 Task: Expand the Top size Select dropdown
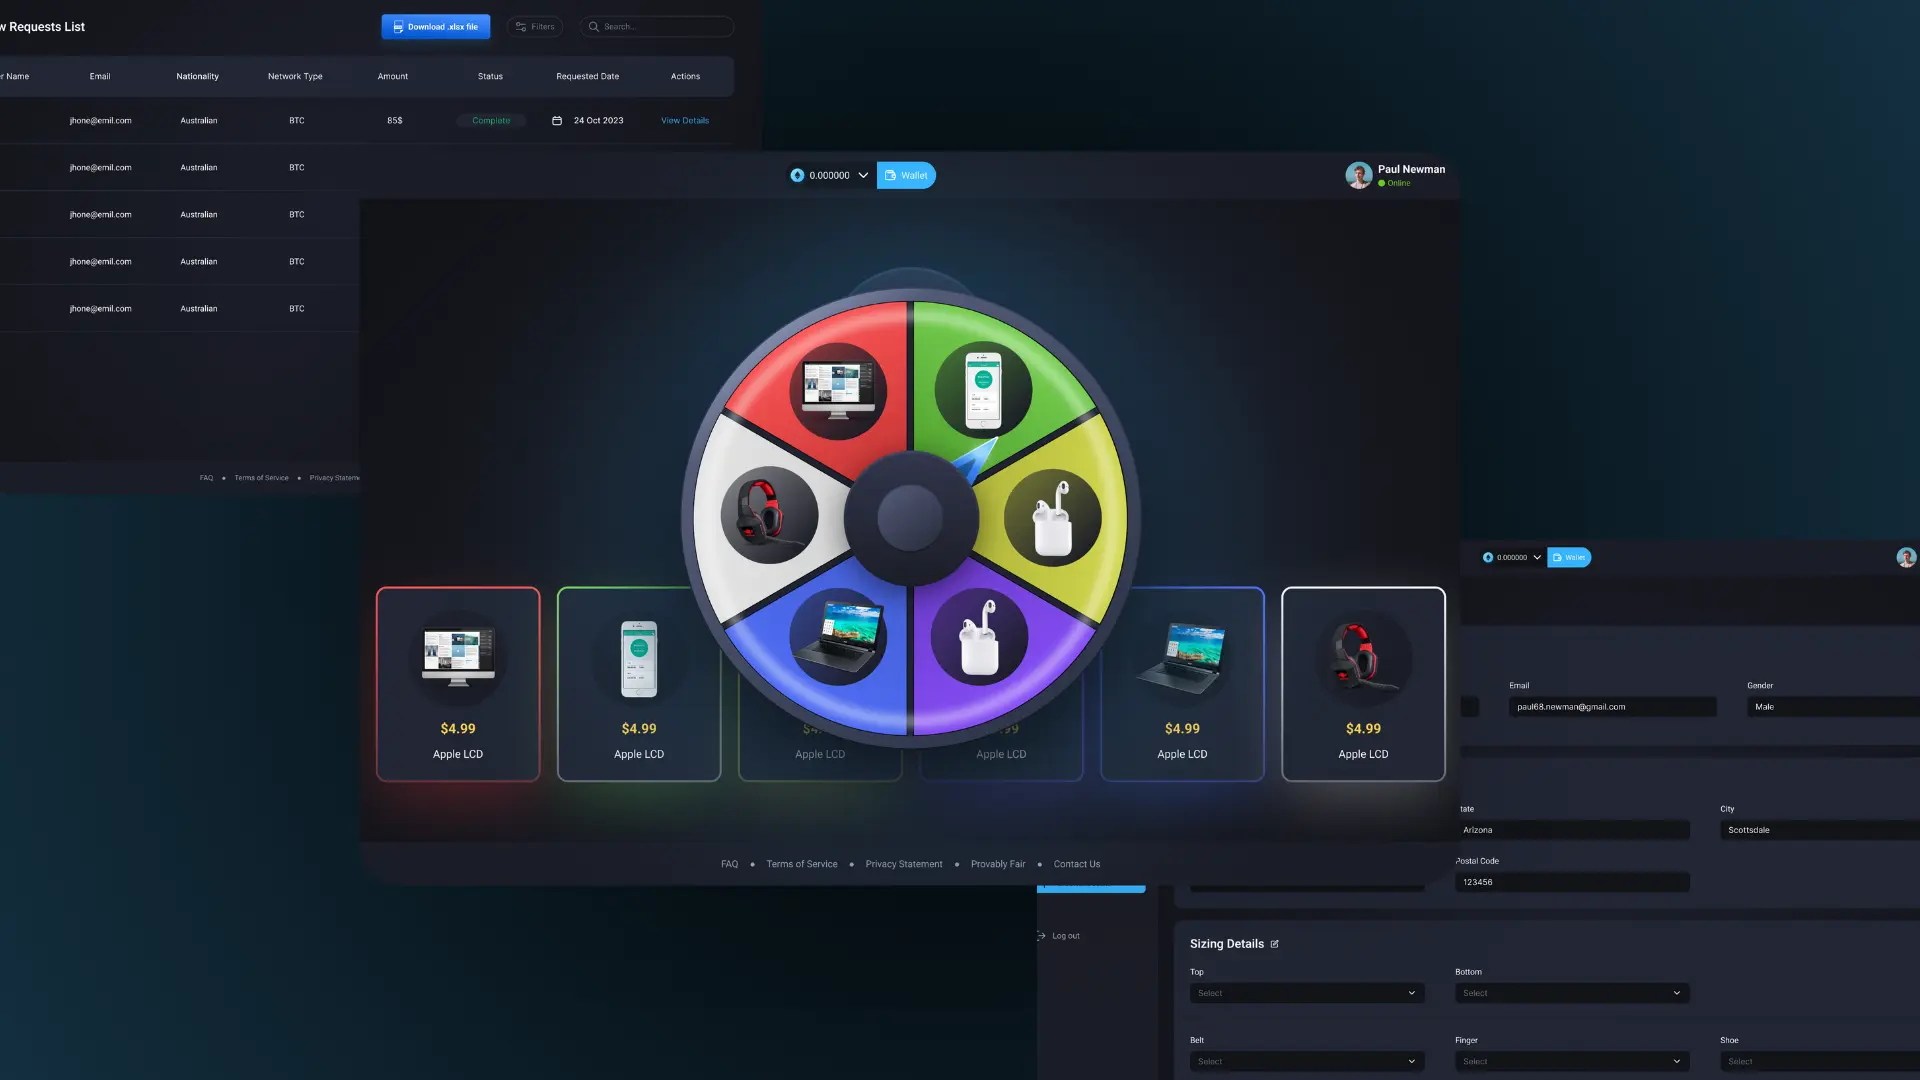(1307, 993)
